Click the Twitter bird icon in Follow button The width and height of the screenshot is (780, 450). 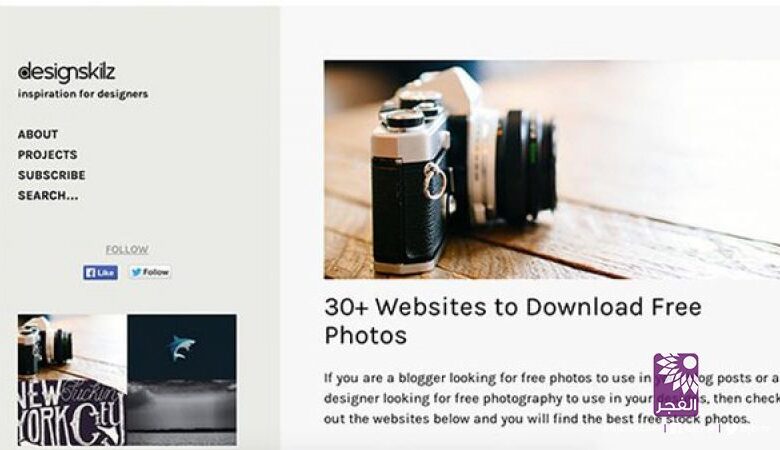coord(136,272)
